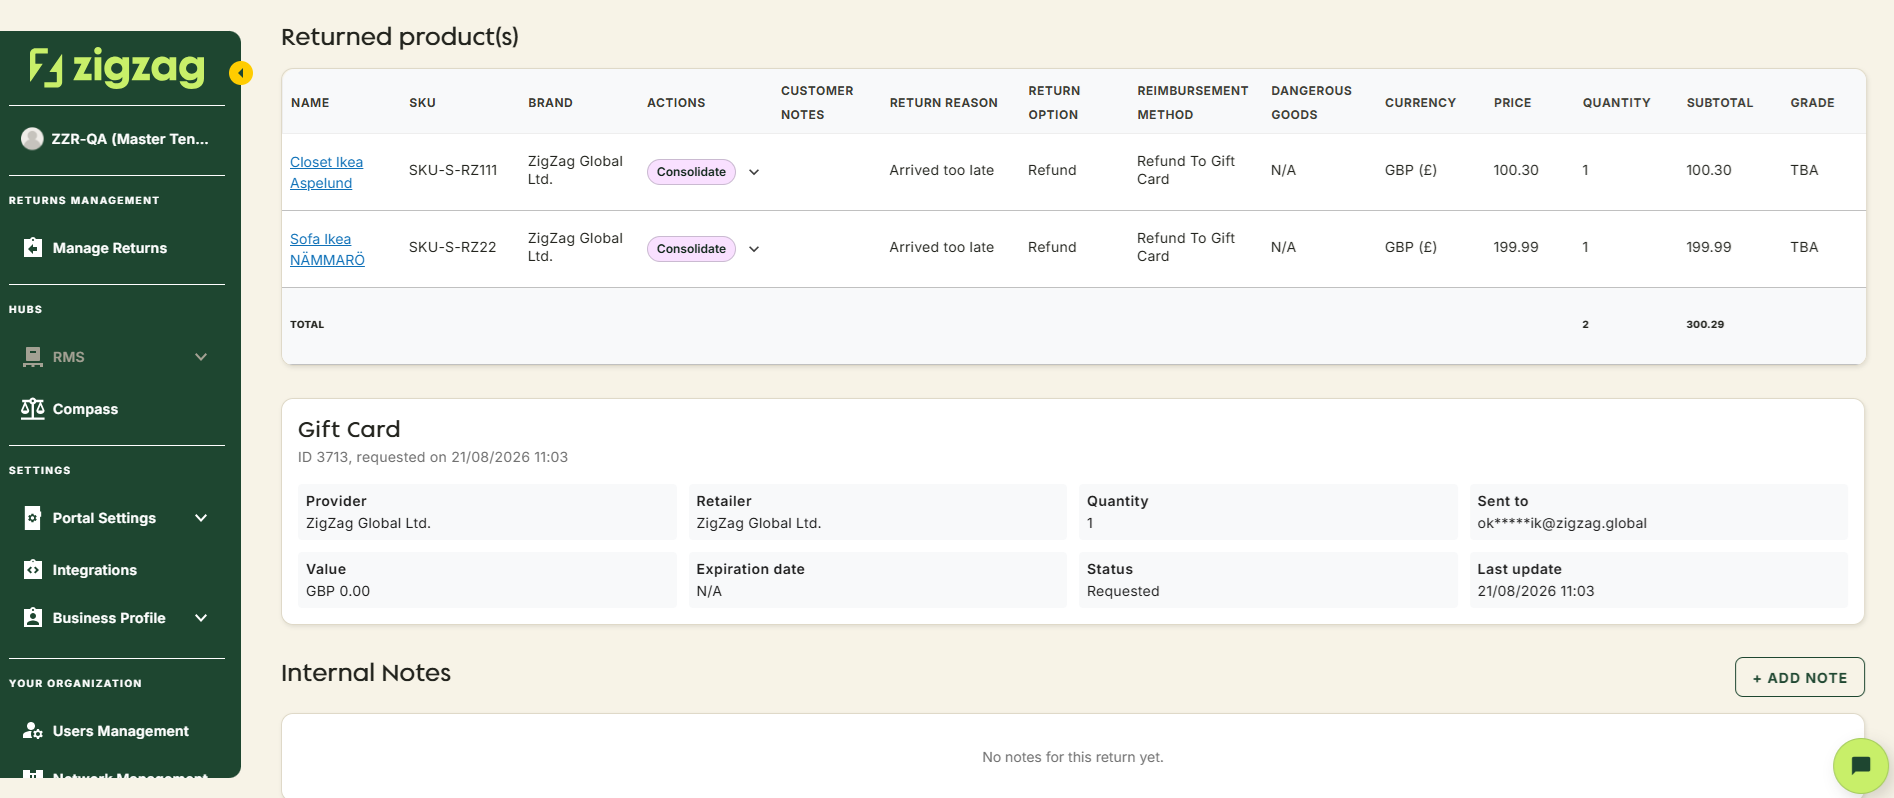Click the Internal Notes heading
Image resolution: width=1894 pixels, height=798 pixels.
point(366,673)
